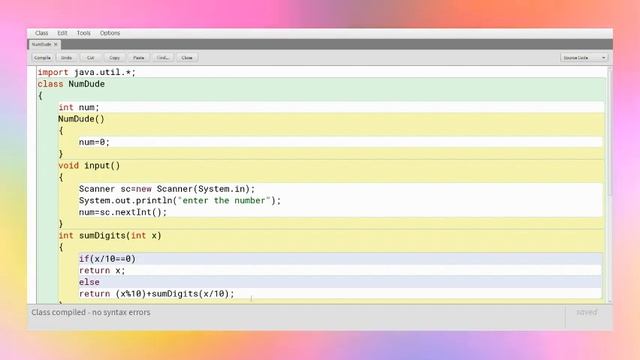Click the Copy button

(114, 58)
